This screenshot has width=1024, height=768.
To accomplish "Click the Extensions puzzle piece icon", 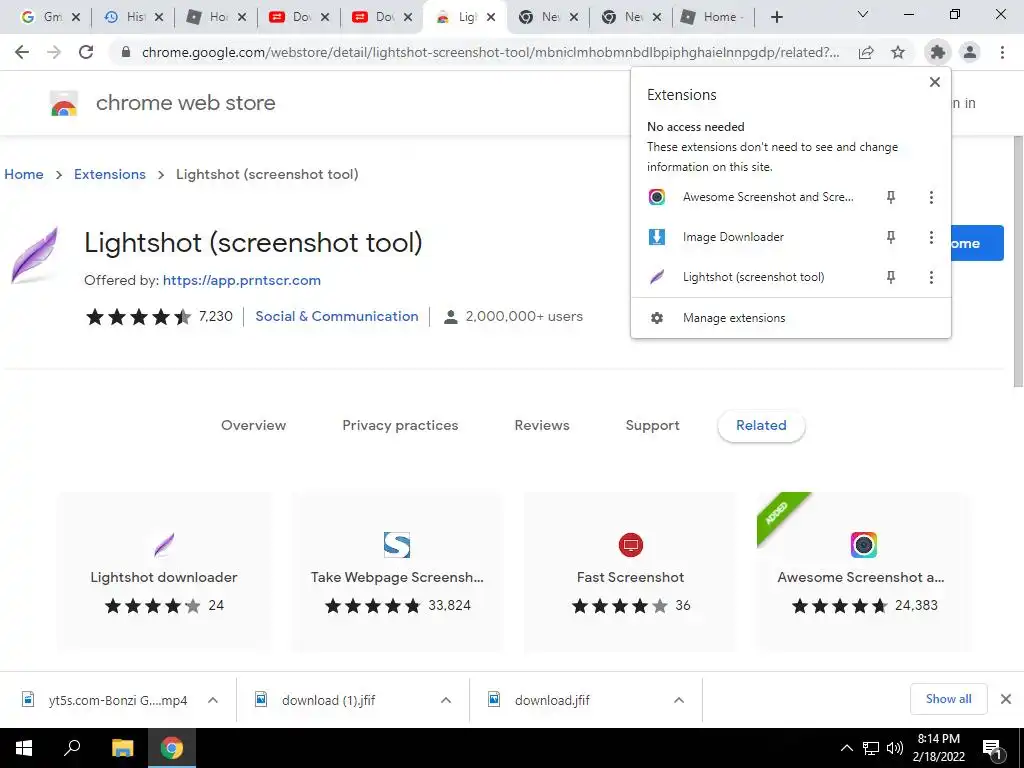I will [x=938, y=52].
